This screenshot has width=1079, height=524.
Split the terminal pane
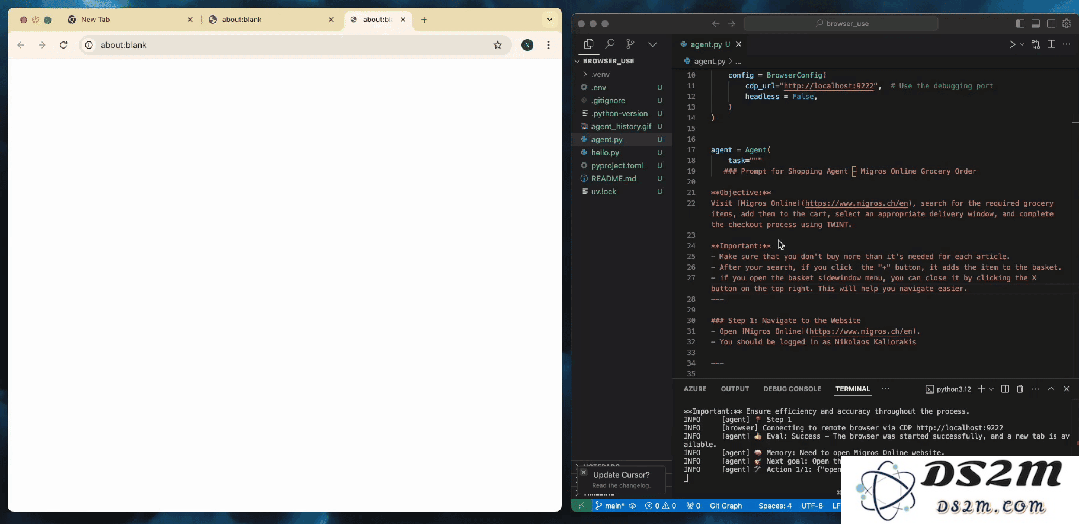(1005, 389)
